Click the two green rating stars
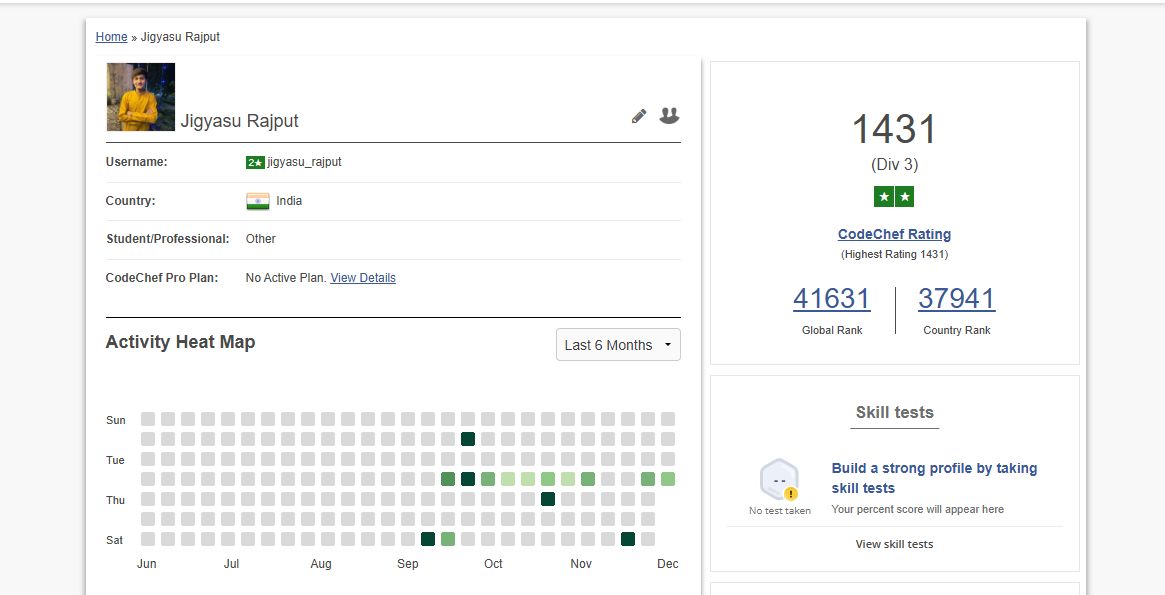Viewport: 1165px width, 595px height. [894, 197]
